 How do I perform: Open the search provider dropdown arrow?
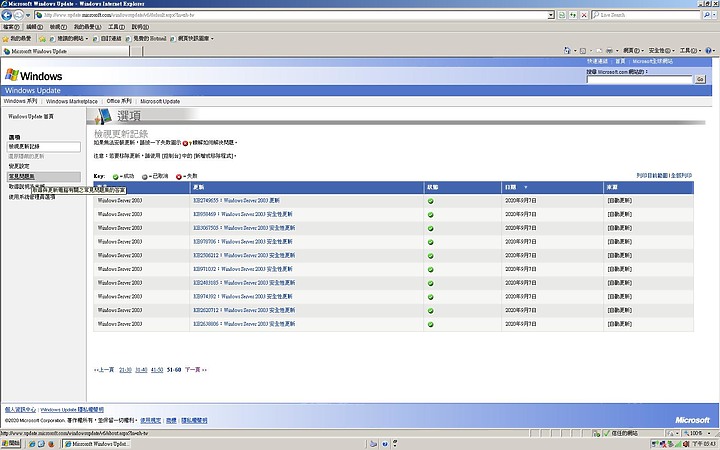tap(714, 15)
